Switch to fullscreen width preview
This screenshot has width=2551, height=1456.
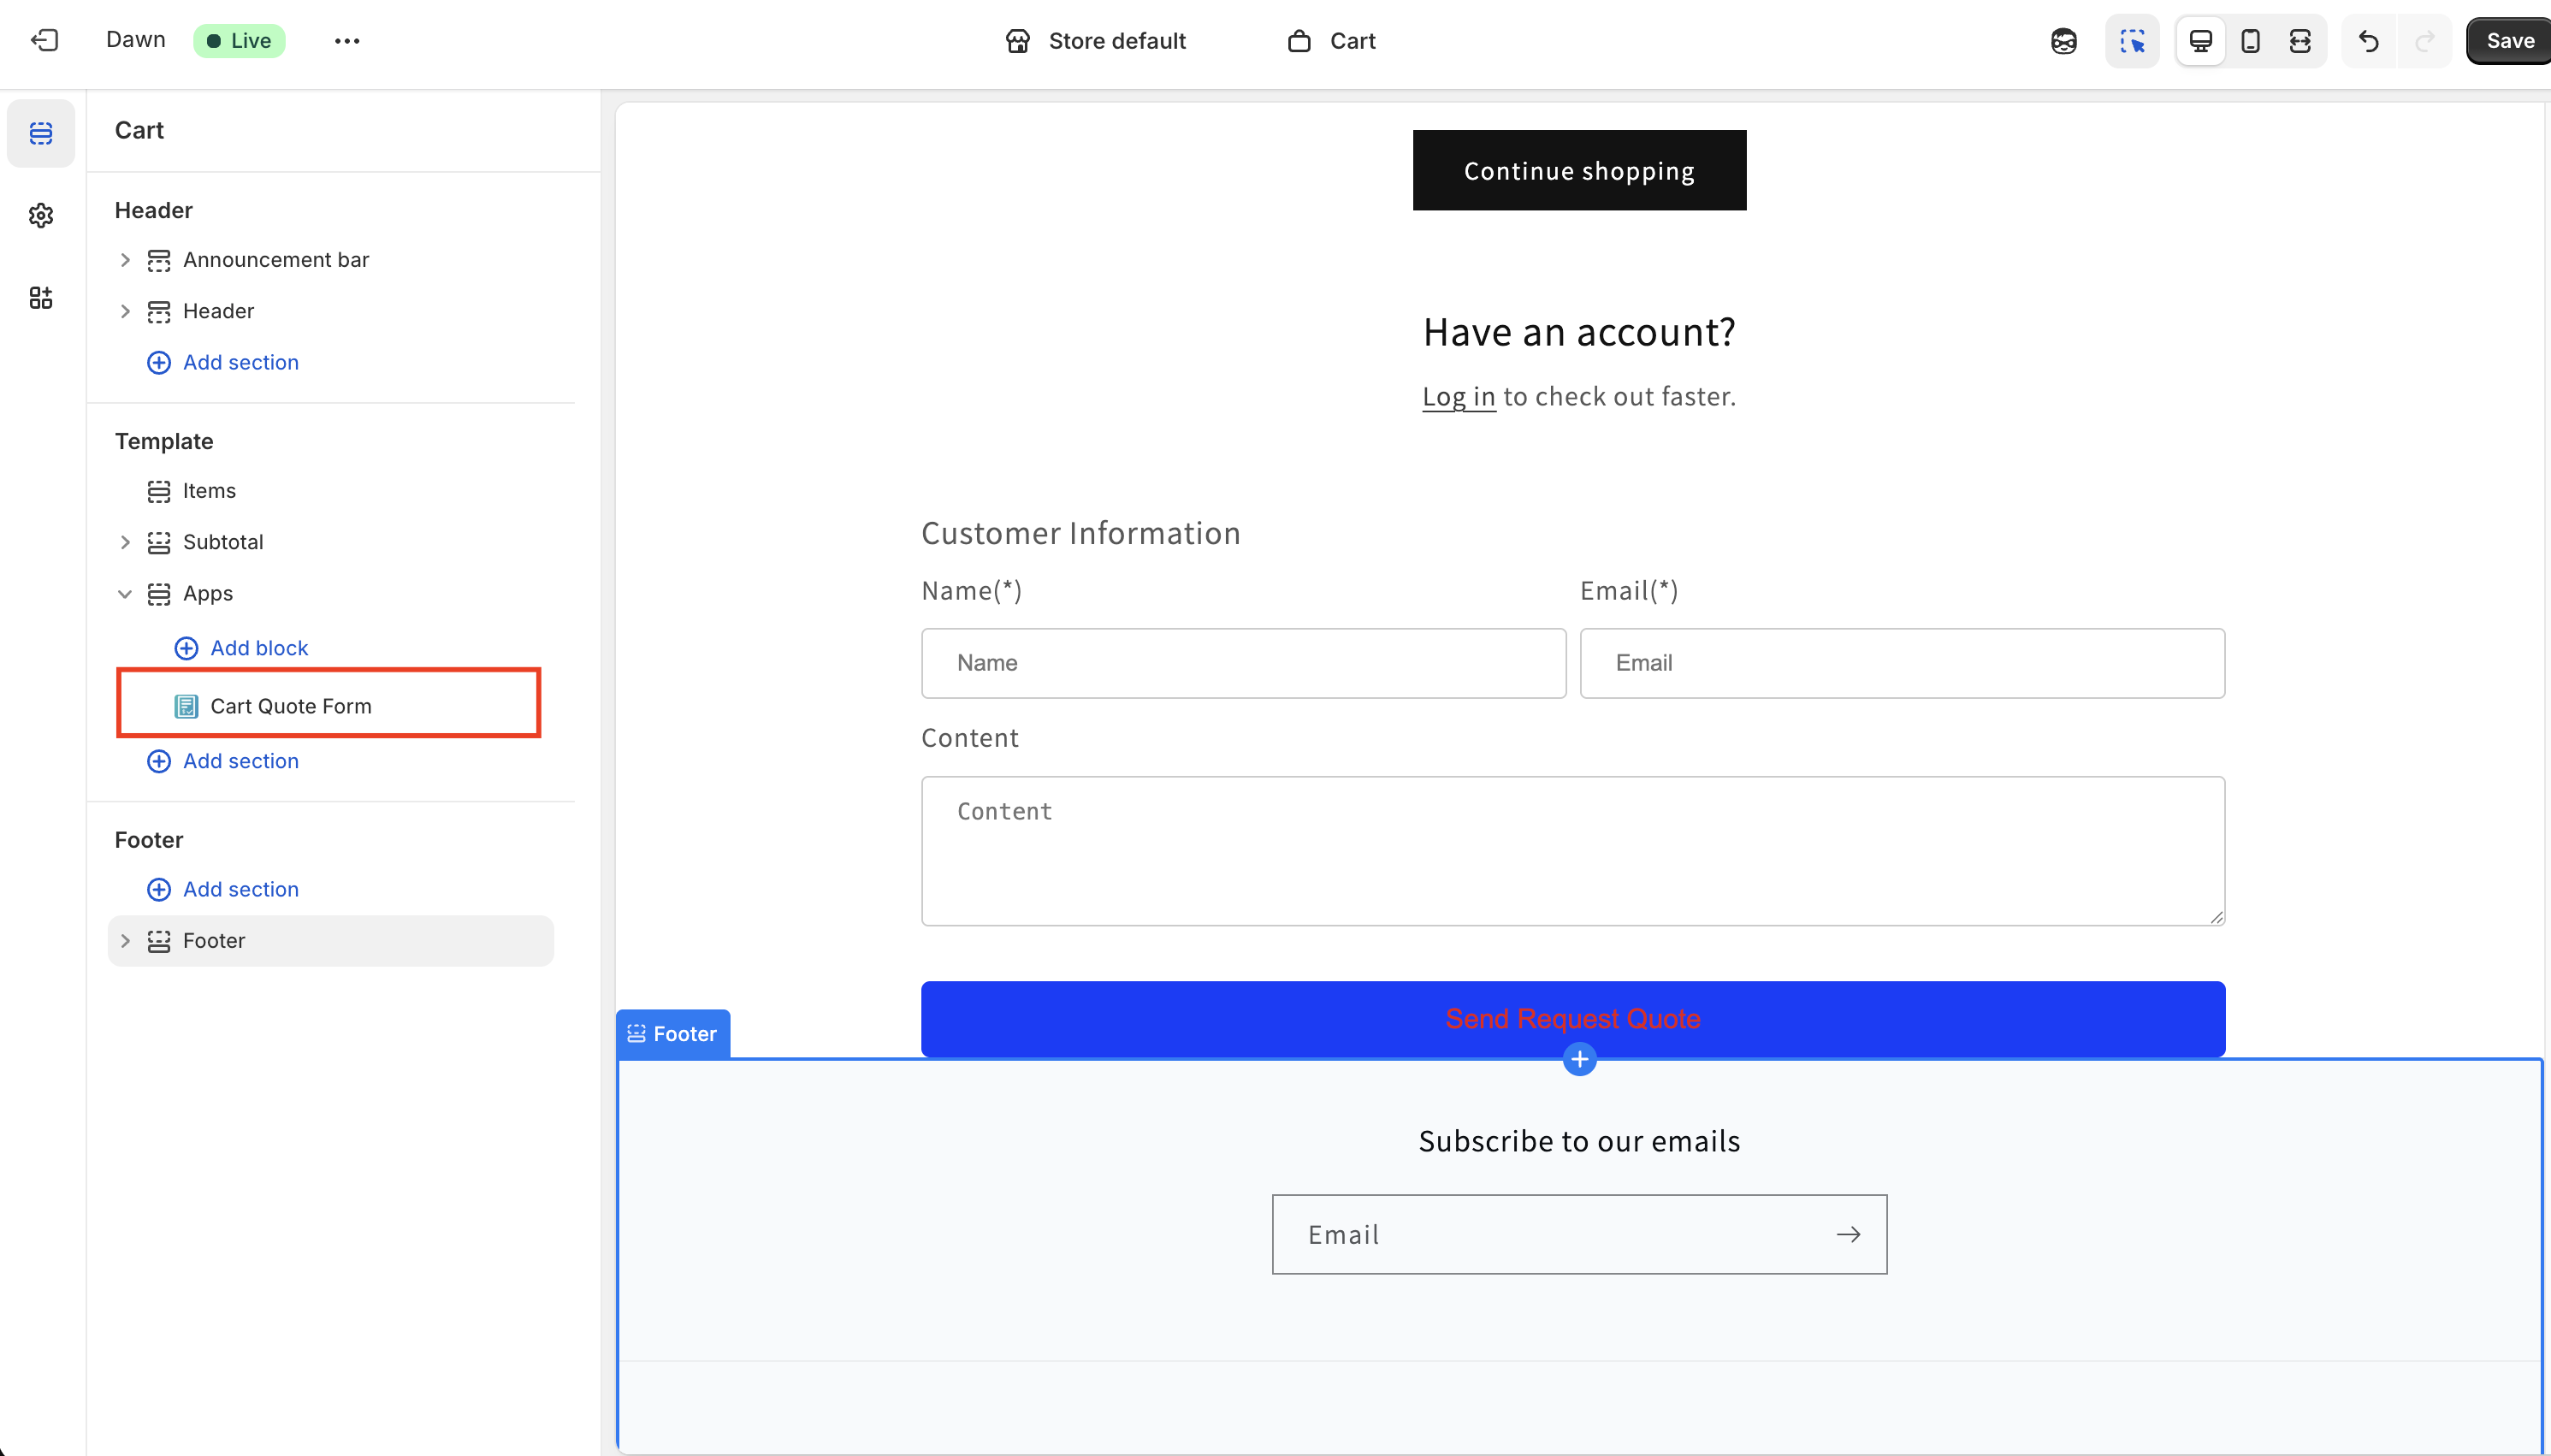pyautogui.click(x=2300, y=41)
